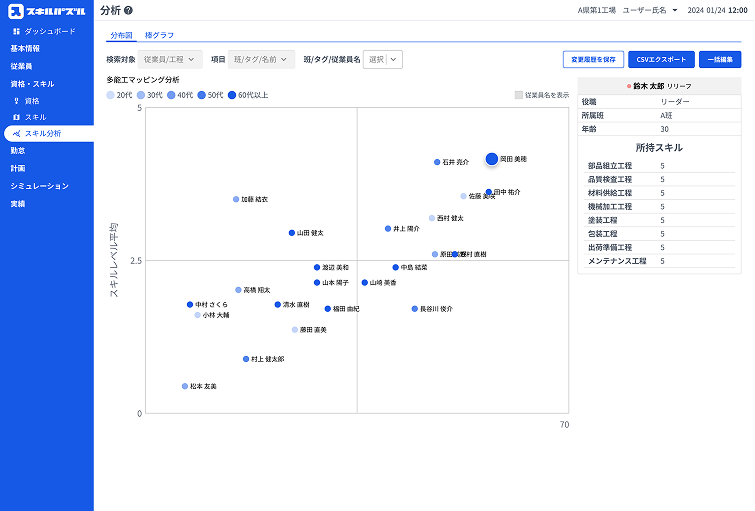Click the 一括編集 button
755x511 pixels.
720,60
